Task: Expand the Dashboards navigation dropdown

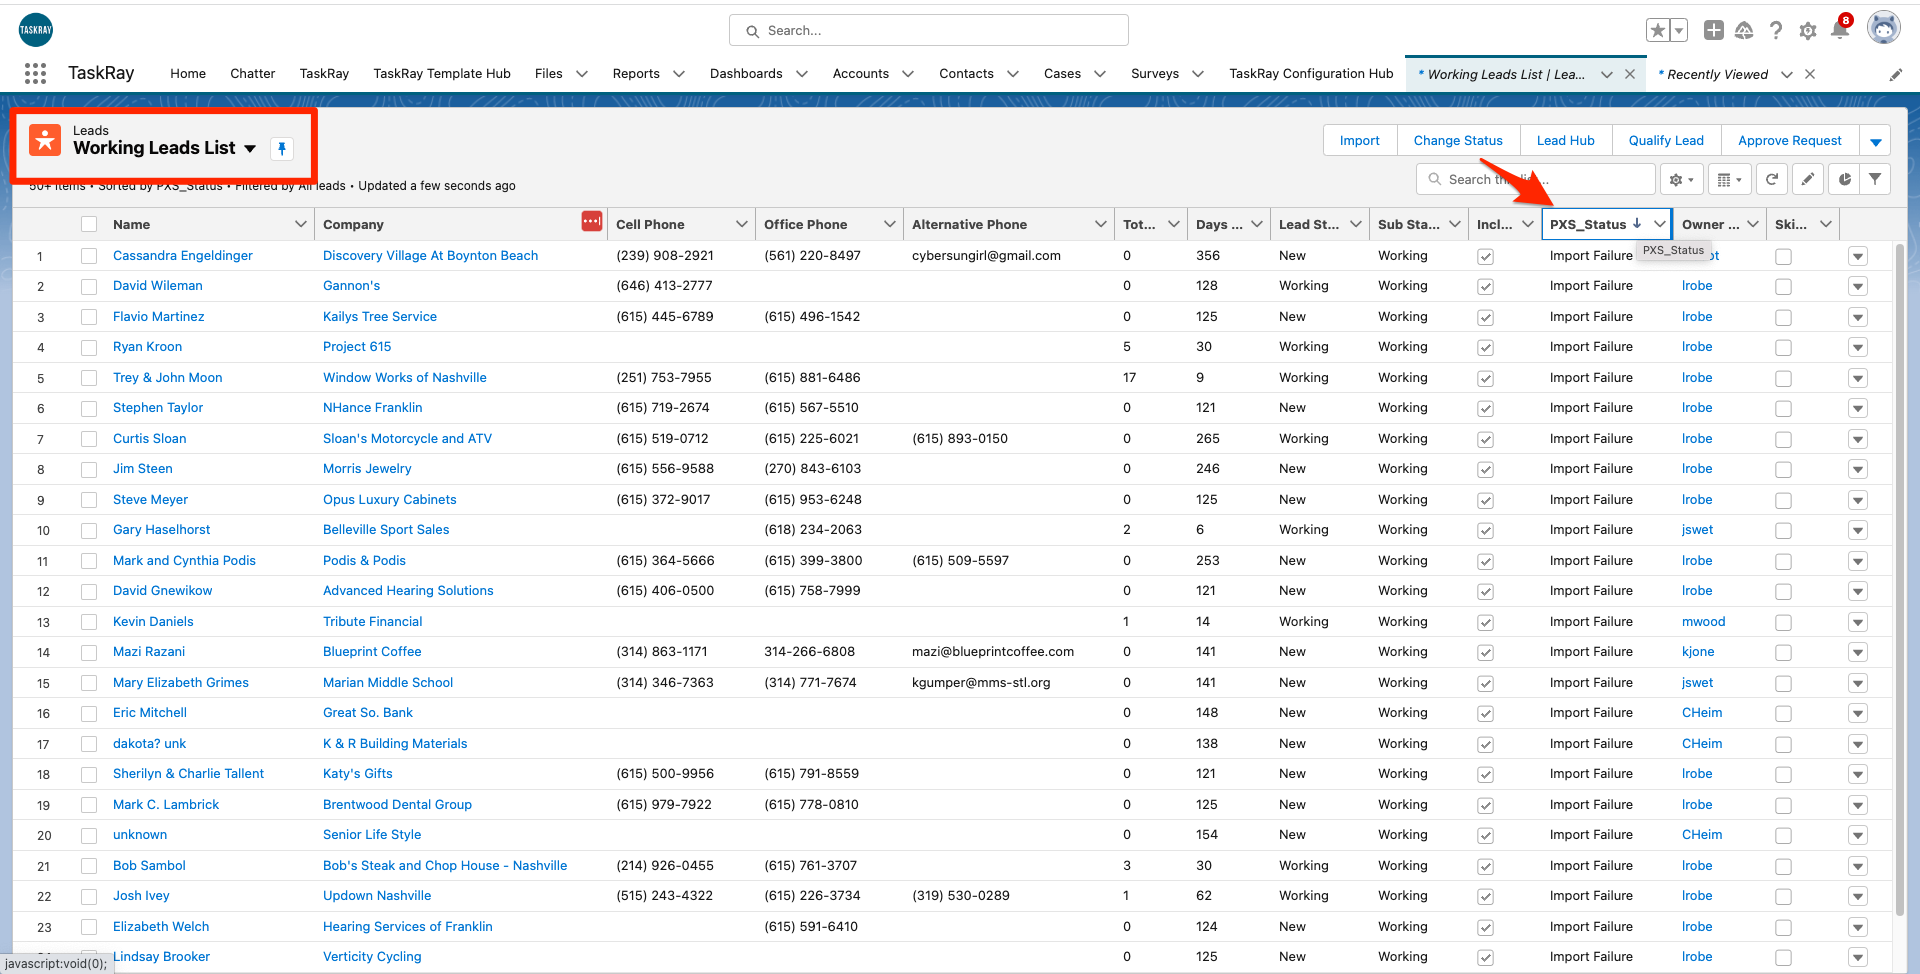Action: [801, 74]
